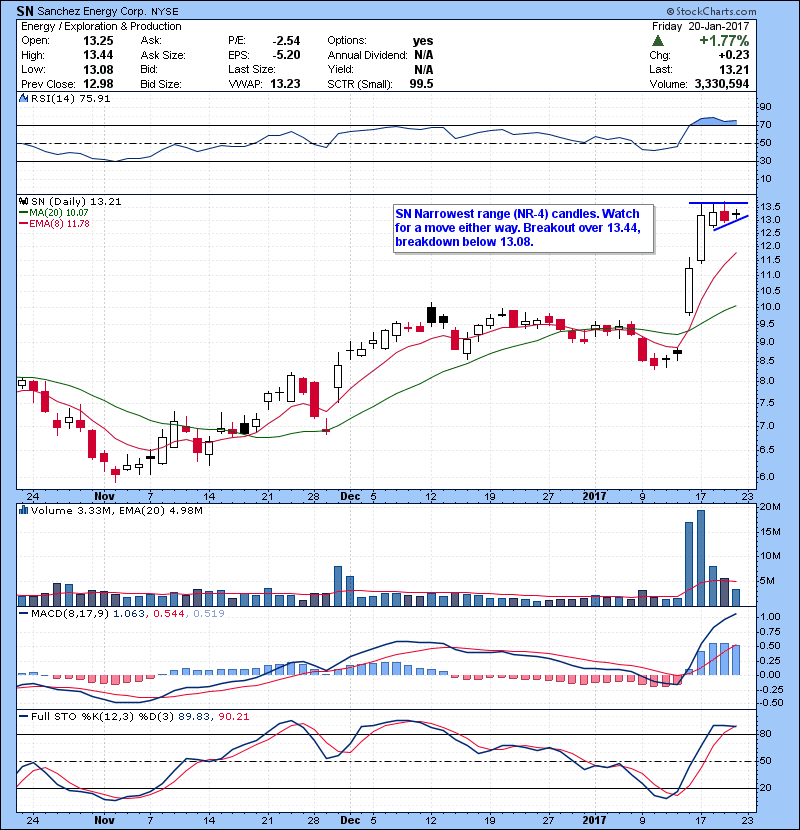This screenshot has height=830, width=800.
Task: Click the P/E value -2.54
Action: (x=286, y=41)
